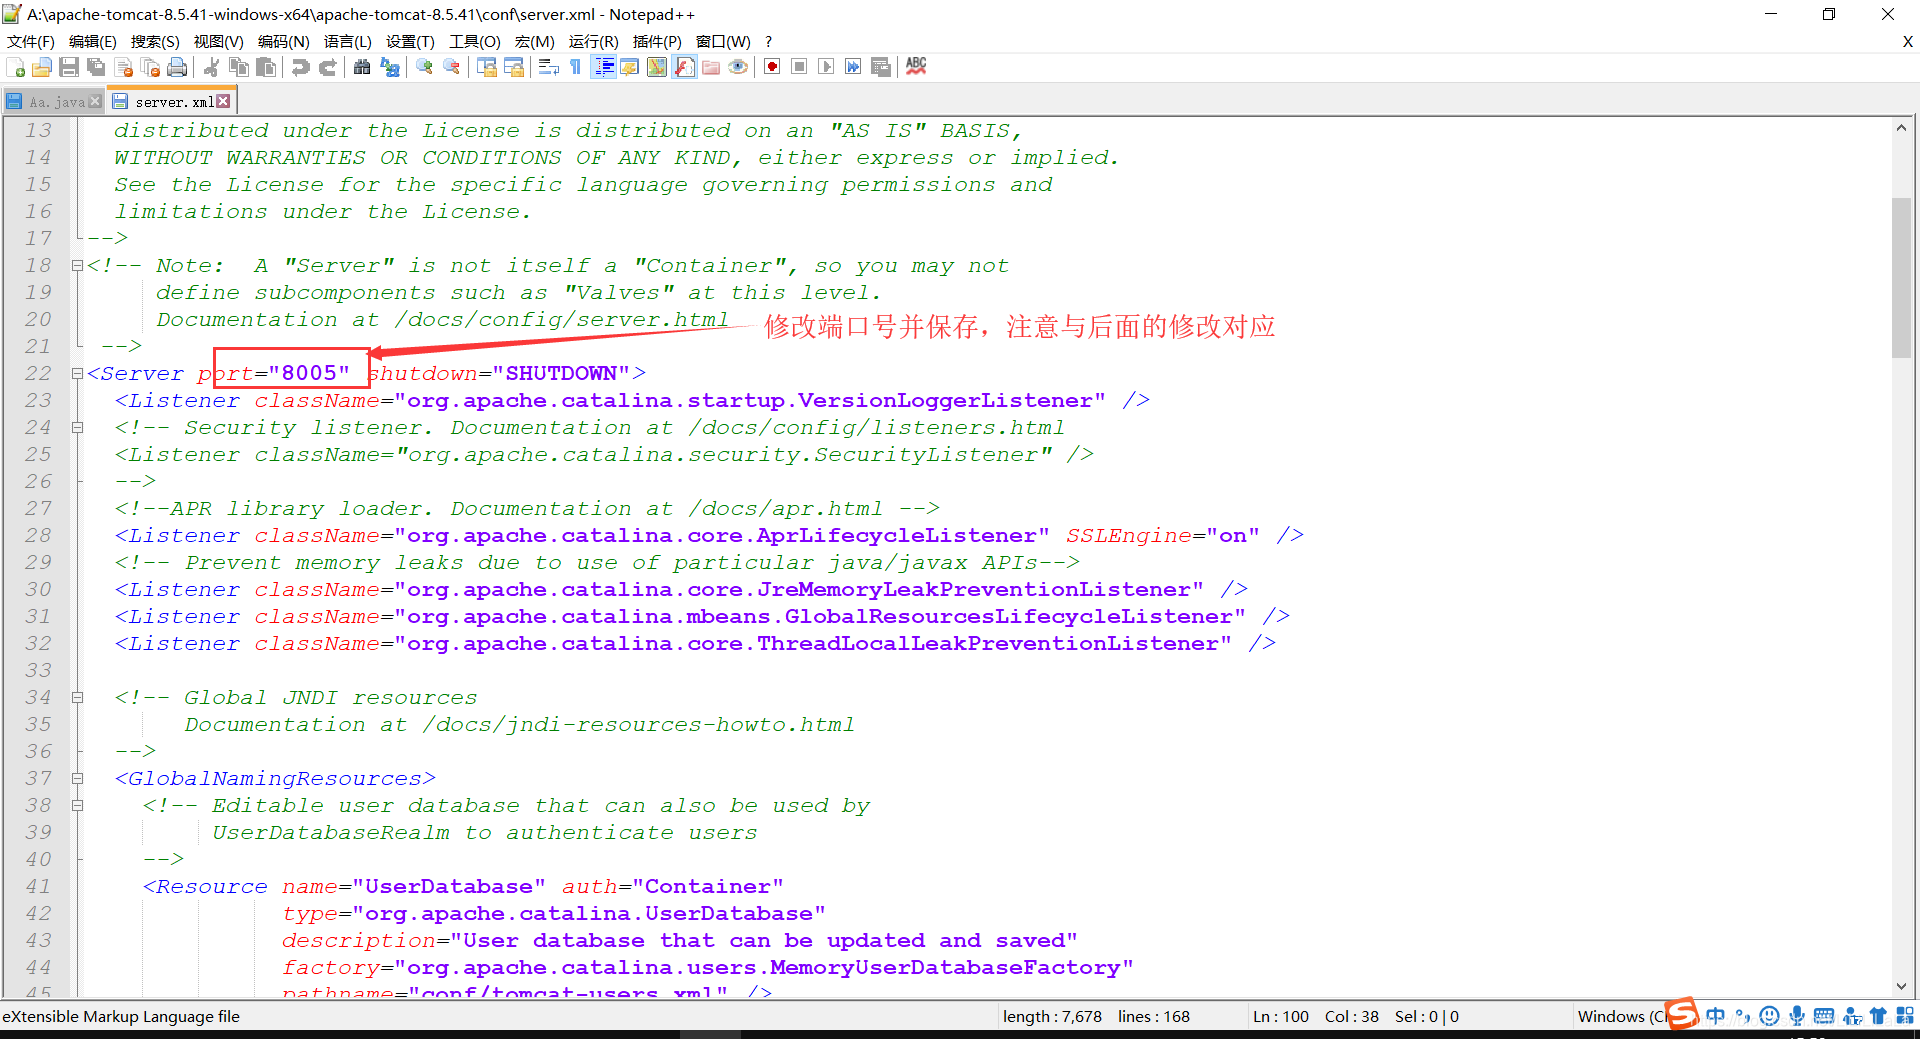This screenshot has height=1039, width=1920.
Task: Collapse the Server element at line 22
Action: pos(77,374)
